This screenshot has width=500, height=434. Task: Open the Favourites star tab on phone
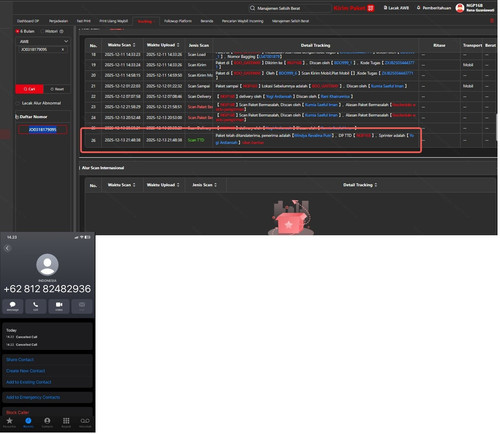coord(9,422)
